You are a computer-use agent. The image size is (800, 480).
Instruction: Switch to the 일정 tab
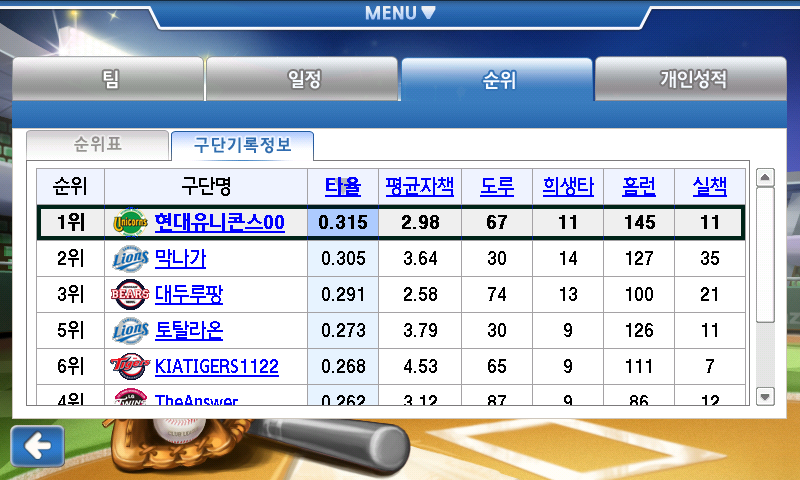tap(303, 79)
